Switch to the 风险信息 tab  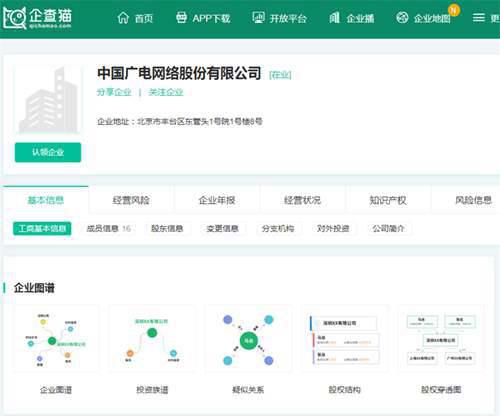pos(473,200)
